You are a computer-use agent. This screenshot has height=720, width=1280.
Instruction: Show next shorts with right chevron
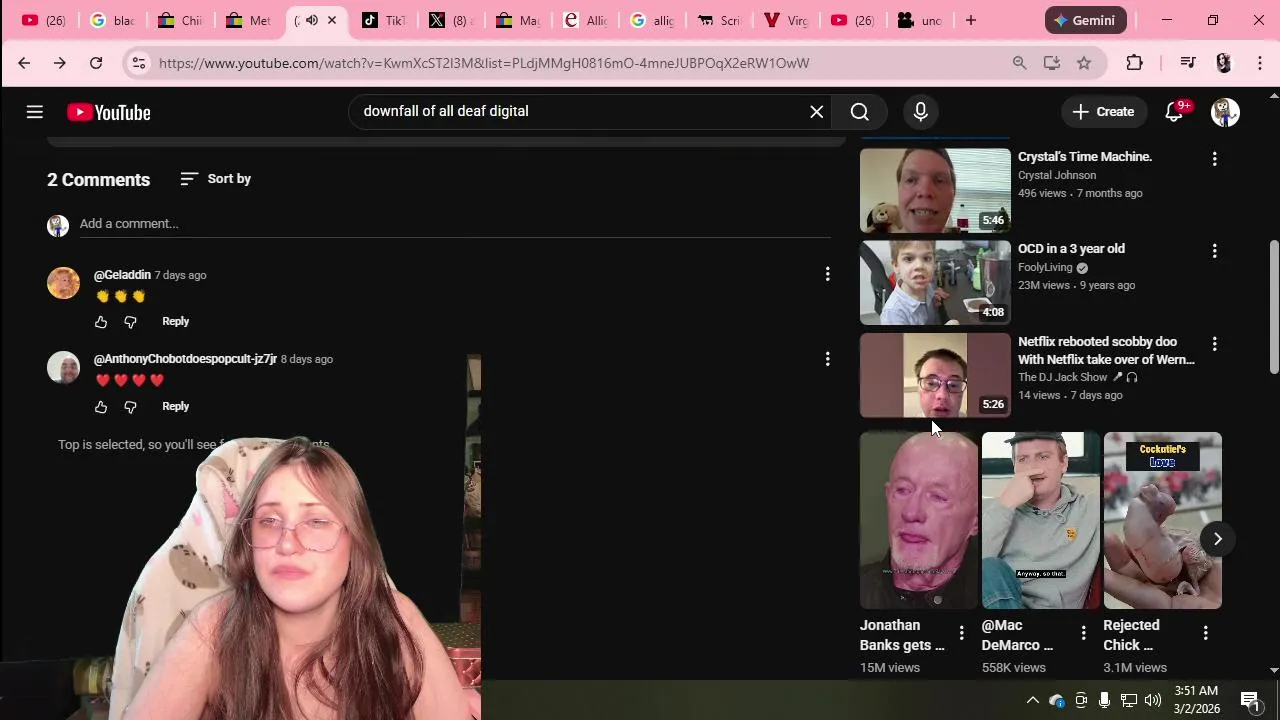1217,539
